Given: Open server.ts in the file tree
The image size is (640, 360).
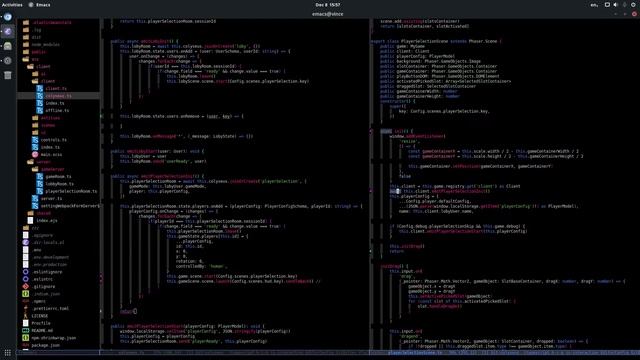Looking at the screenshot, I should [x=51, y=199].
